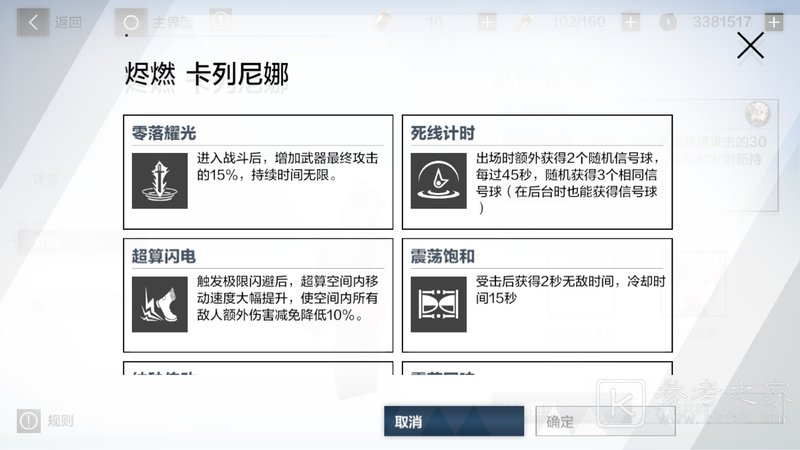
Task: Switch to the 详情 side tab
Action: [46, 180]
